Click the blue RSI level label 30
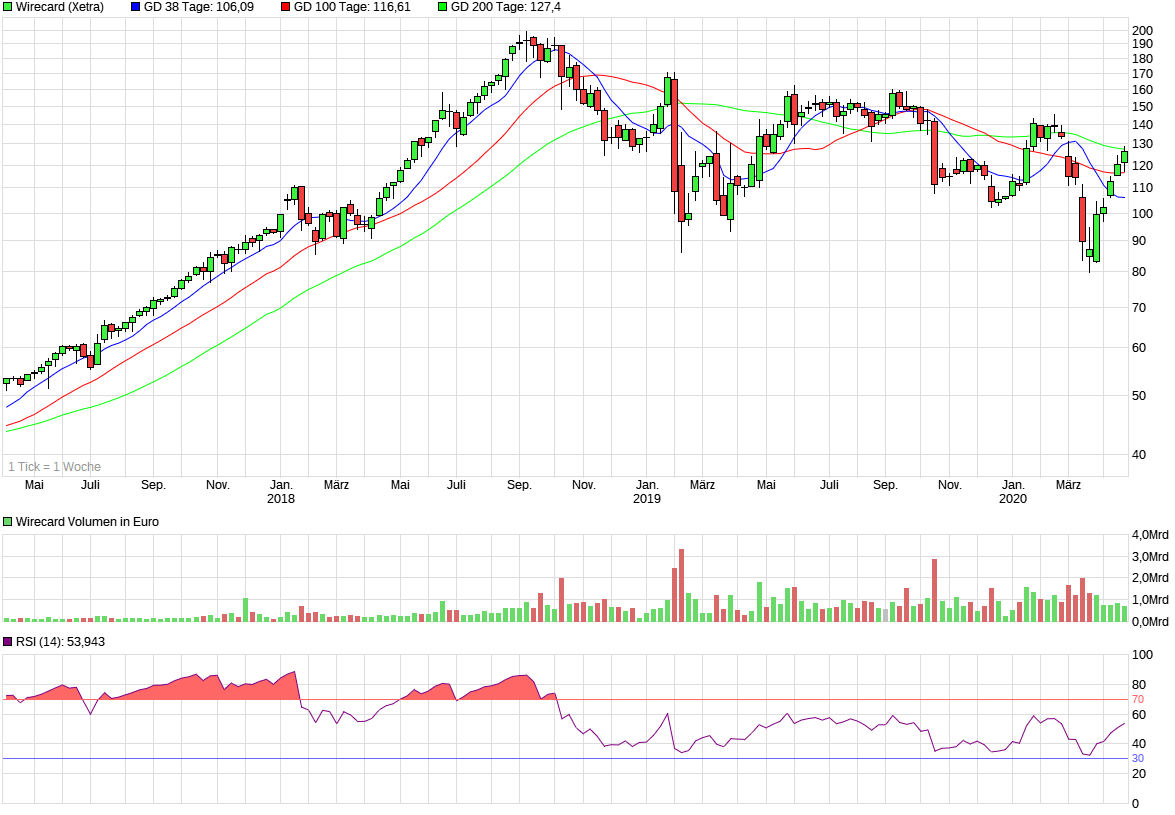Viewport: 1175px width, 815px height. pos(1138,759)
